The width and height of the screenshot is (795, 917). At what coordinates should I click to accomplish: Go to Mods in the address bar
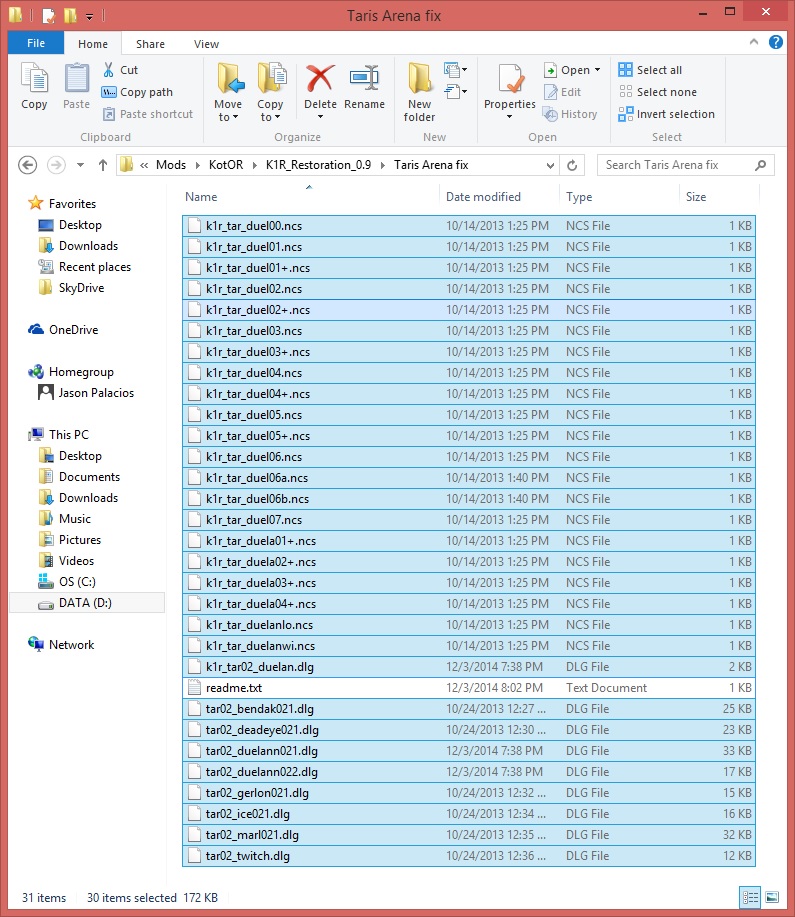point(171,165)
